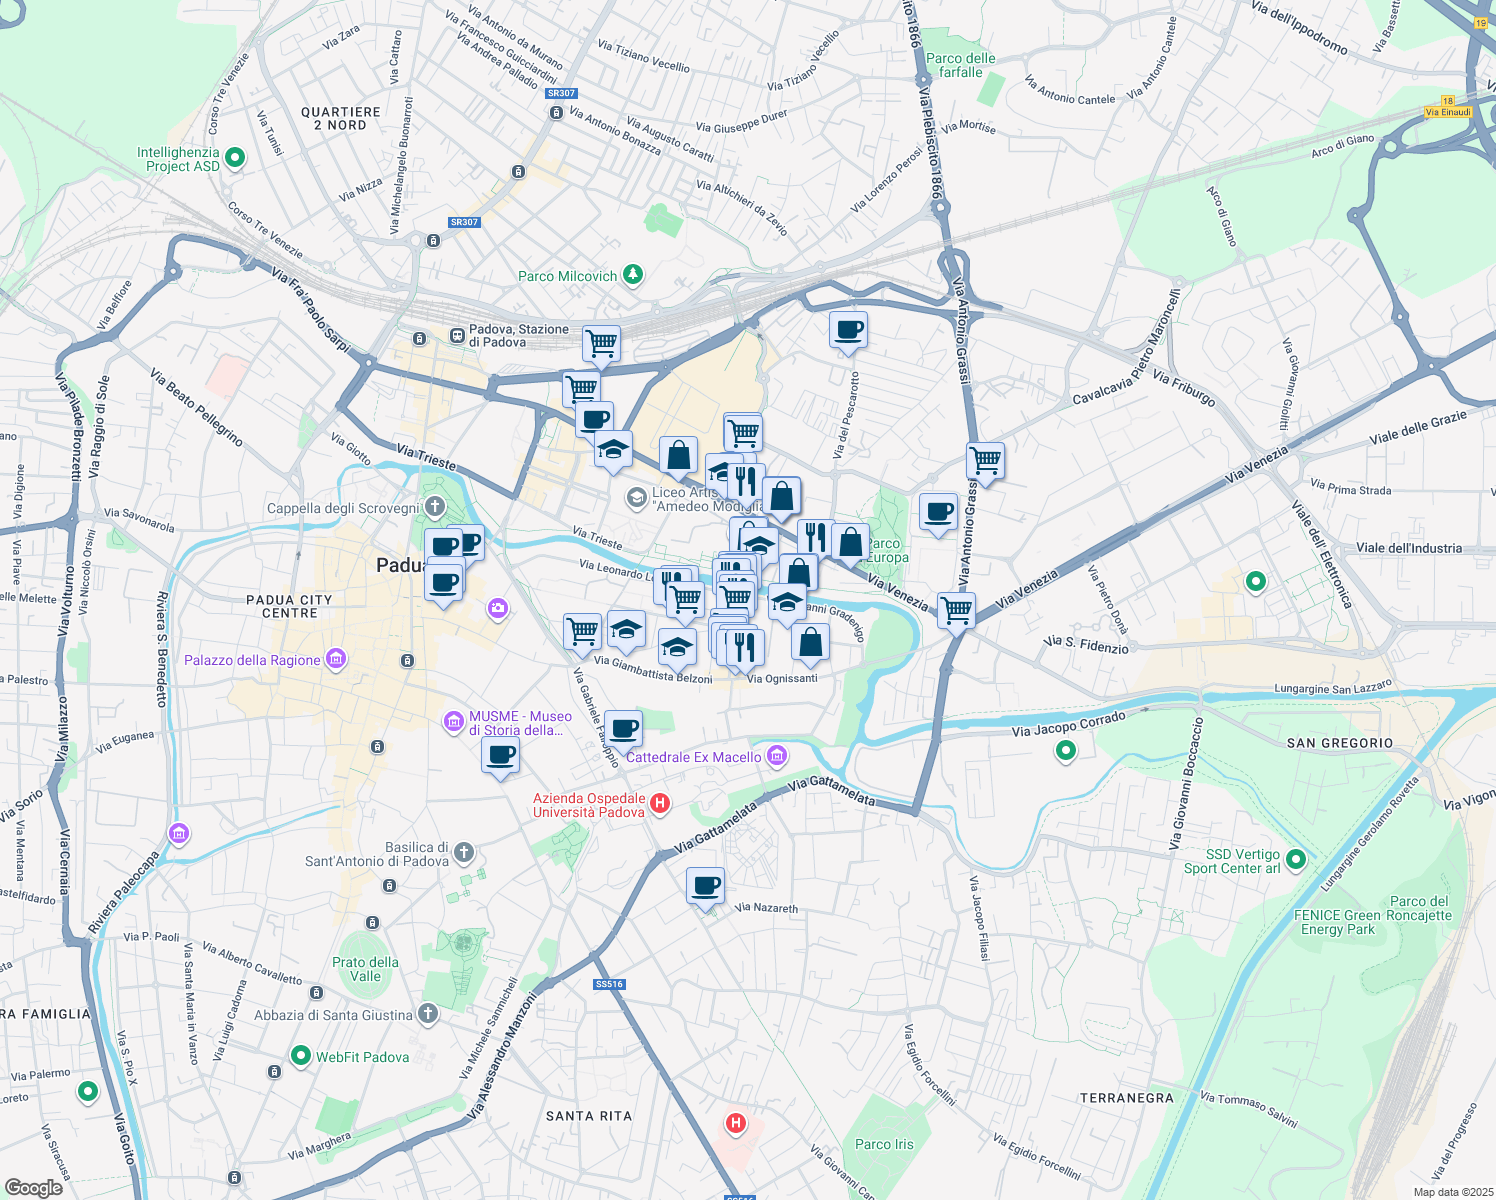Open the green dot pin for WebFit Padova
This screenshot has height=1200, width=1496.
point(300,1056)
